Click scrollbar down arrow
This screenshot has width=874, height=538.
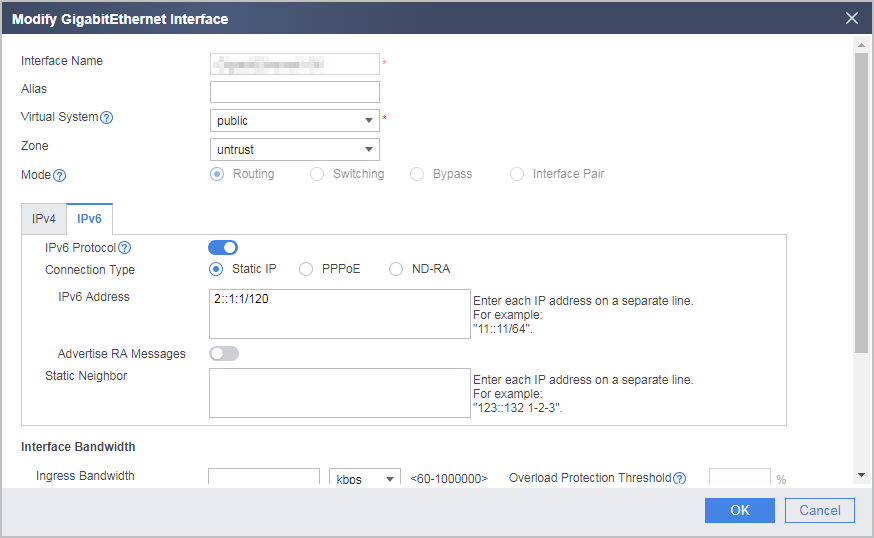(x=862, y=476)
